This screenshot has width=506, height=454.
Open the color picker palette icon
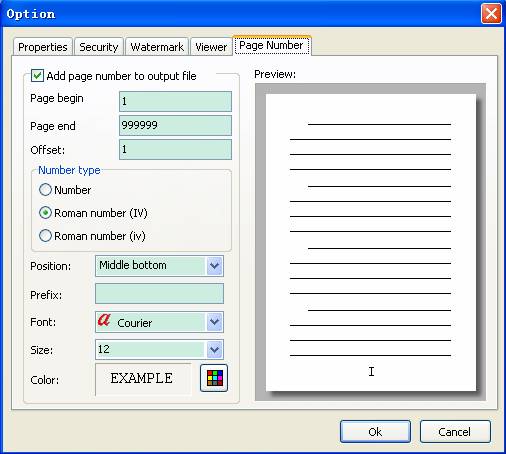[x=214, y=378]
